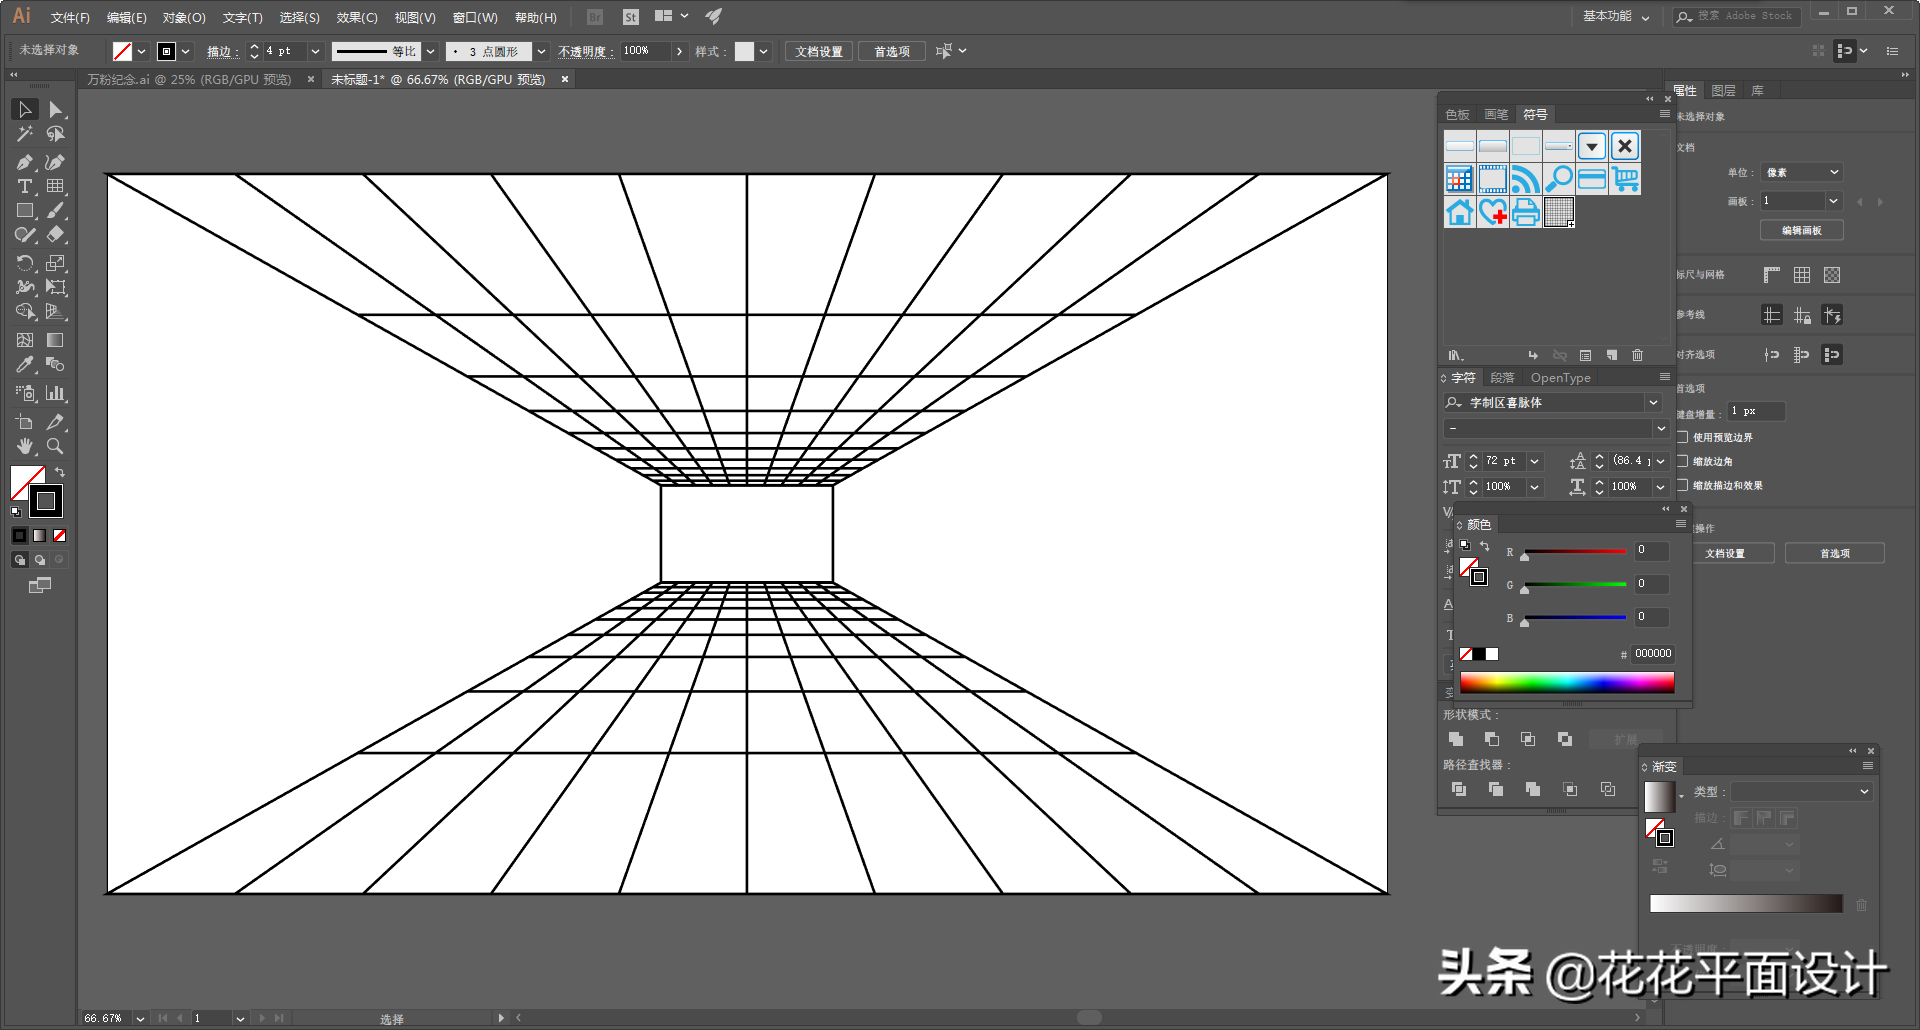
Task: Select the Zoom tool
Action: click(56, 446)
